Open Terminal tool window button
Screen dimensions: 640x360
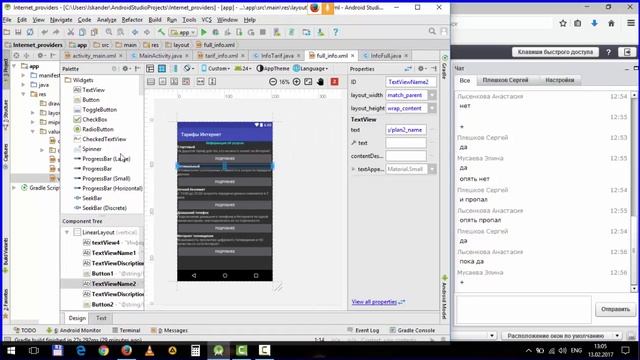click(127, 330)
